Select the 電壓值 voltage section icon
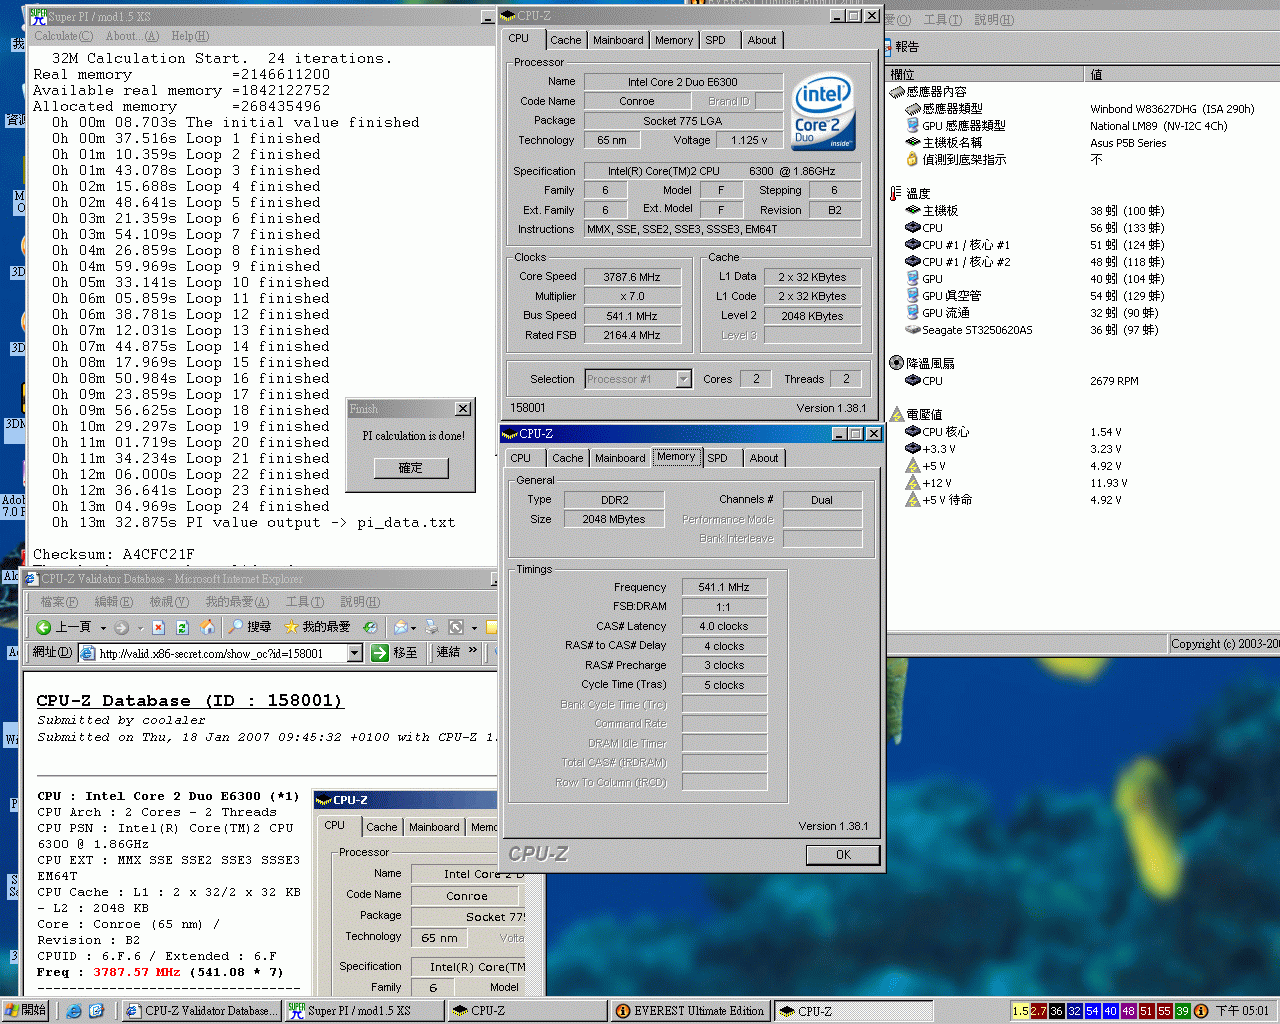This screenshot has width=1280, height=1024. pos(896,414)
